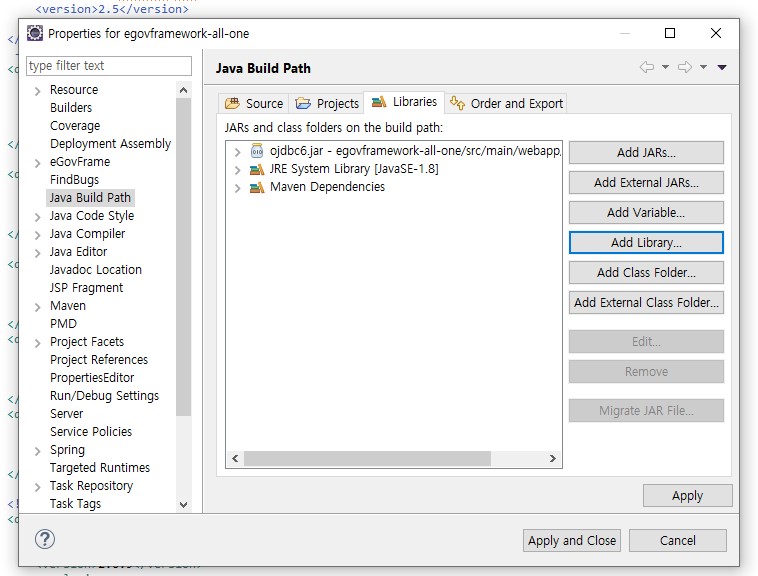Select PMD in the category tree

(x=63, y=324)
